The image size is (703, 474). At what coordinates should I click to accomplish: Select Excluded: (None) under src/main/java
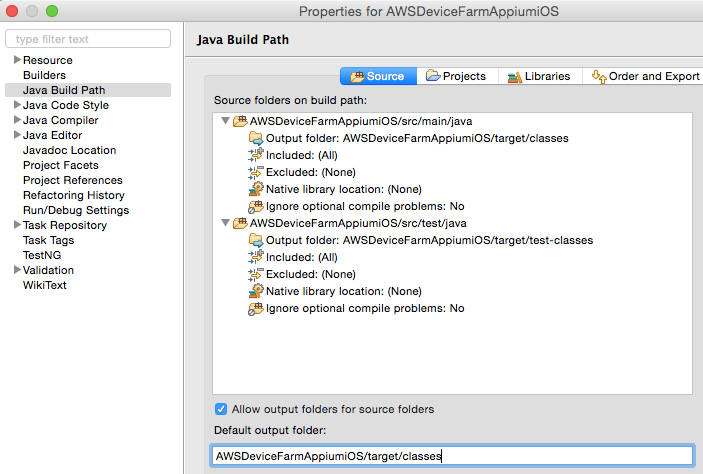[x=310, y=172]
